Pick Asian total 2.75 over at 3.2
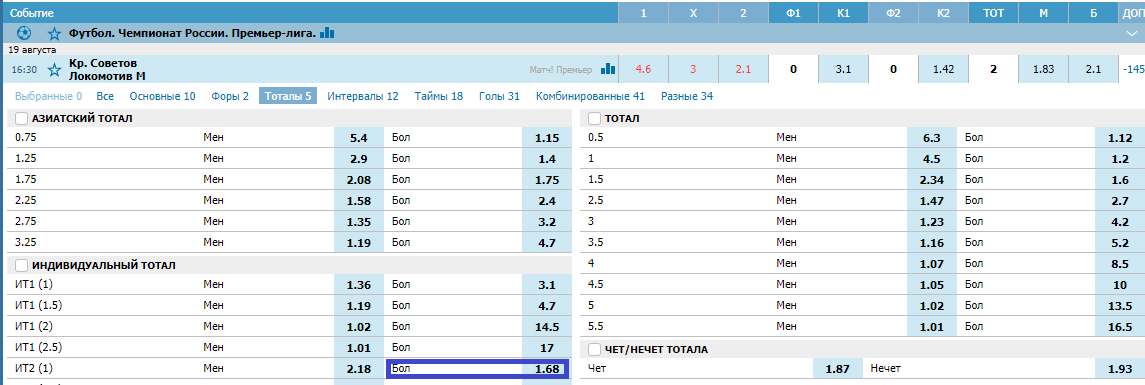The width and height of the screenshot is (1145, 385). point(547,222)
